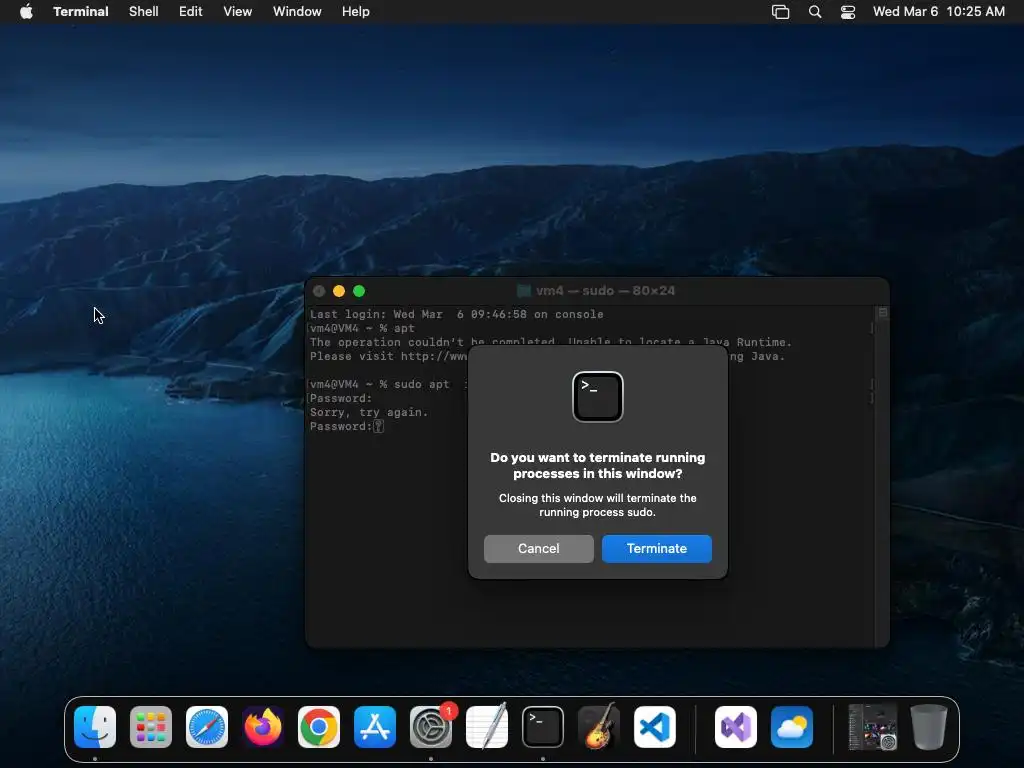Open the Terminal application menu
Viewport: 1024px width, 768px height.
[81, 11]
